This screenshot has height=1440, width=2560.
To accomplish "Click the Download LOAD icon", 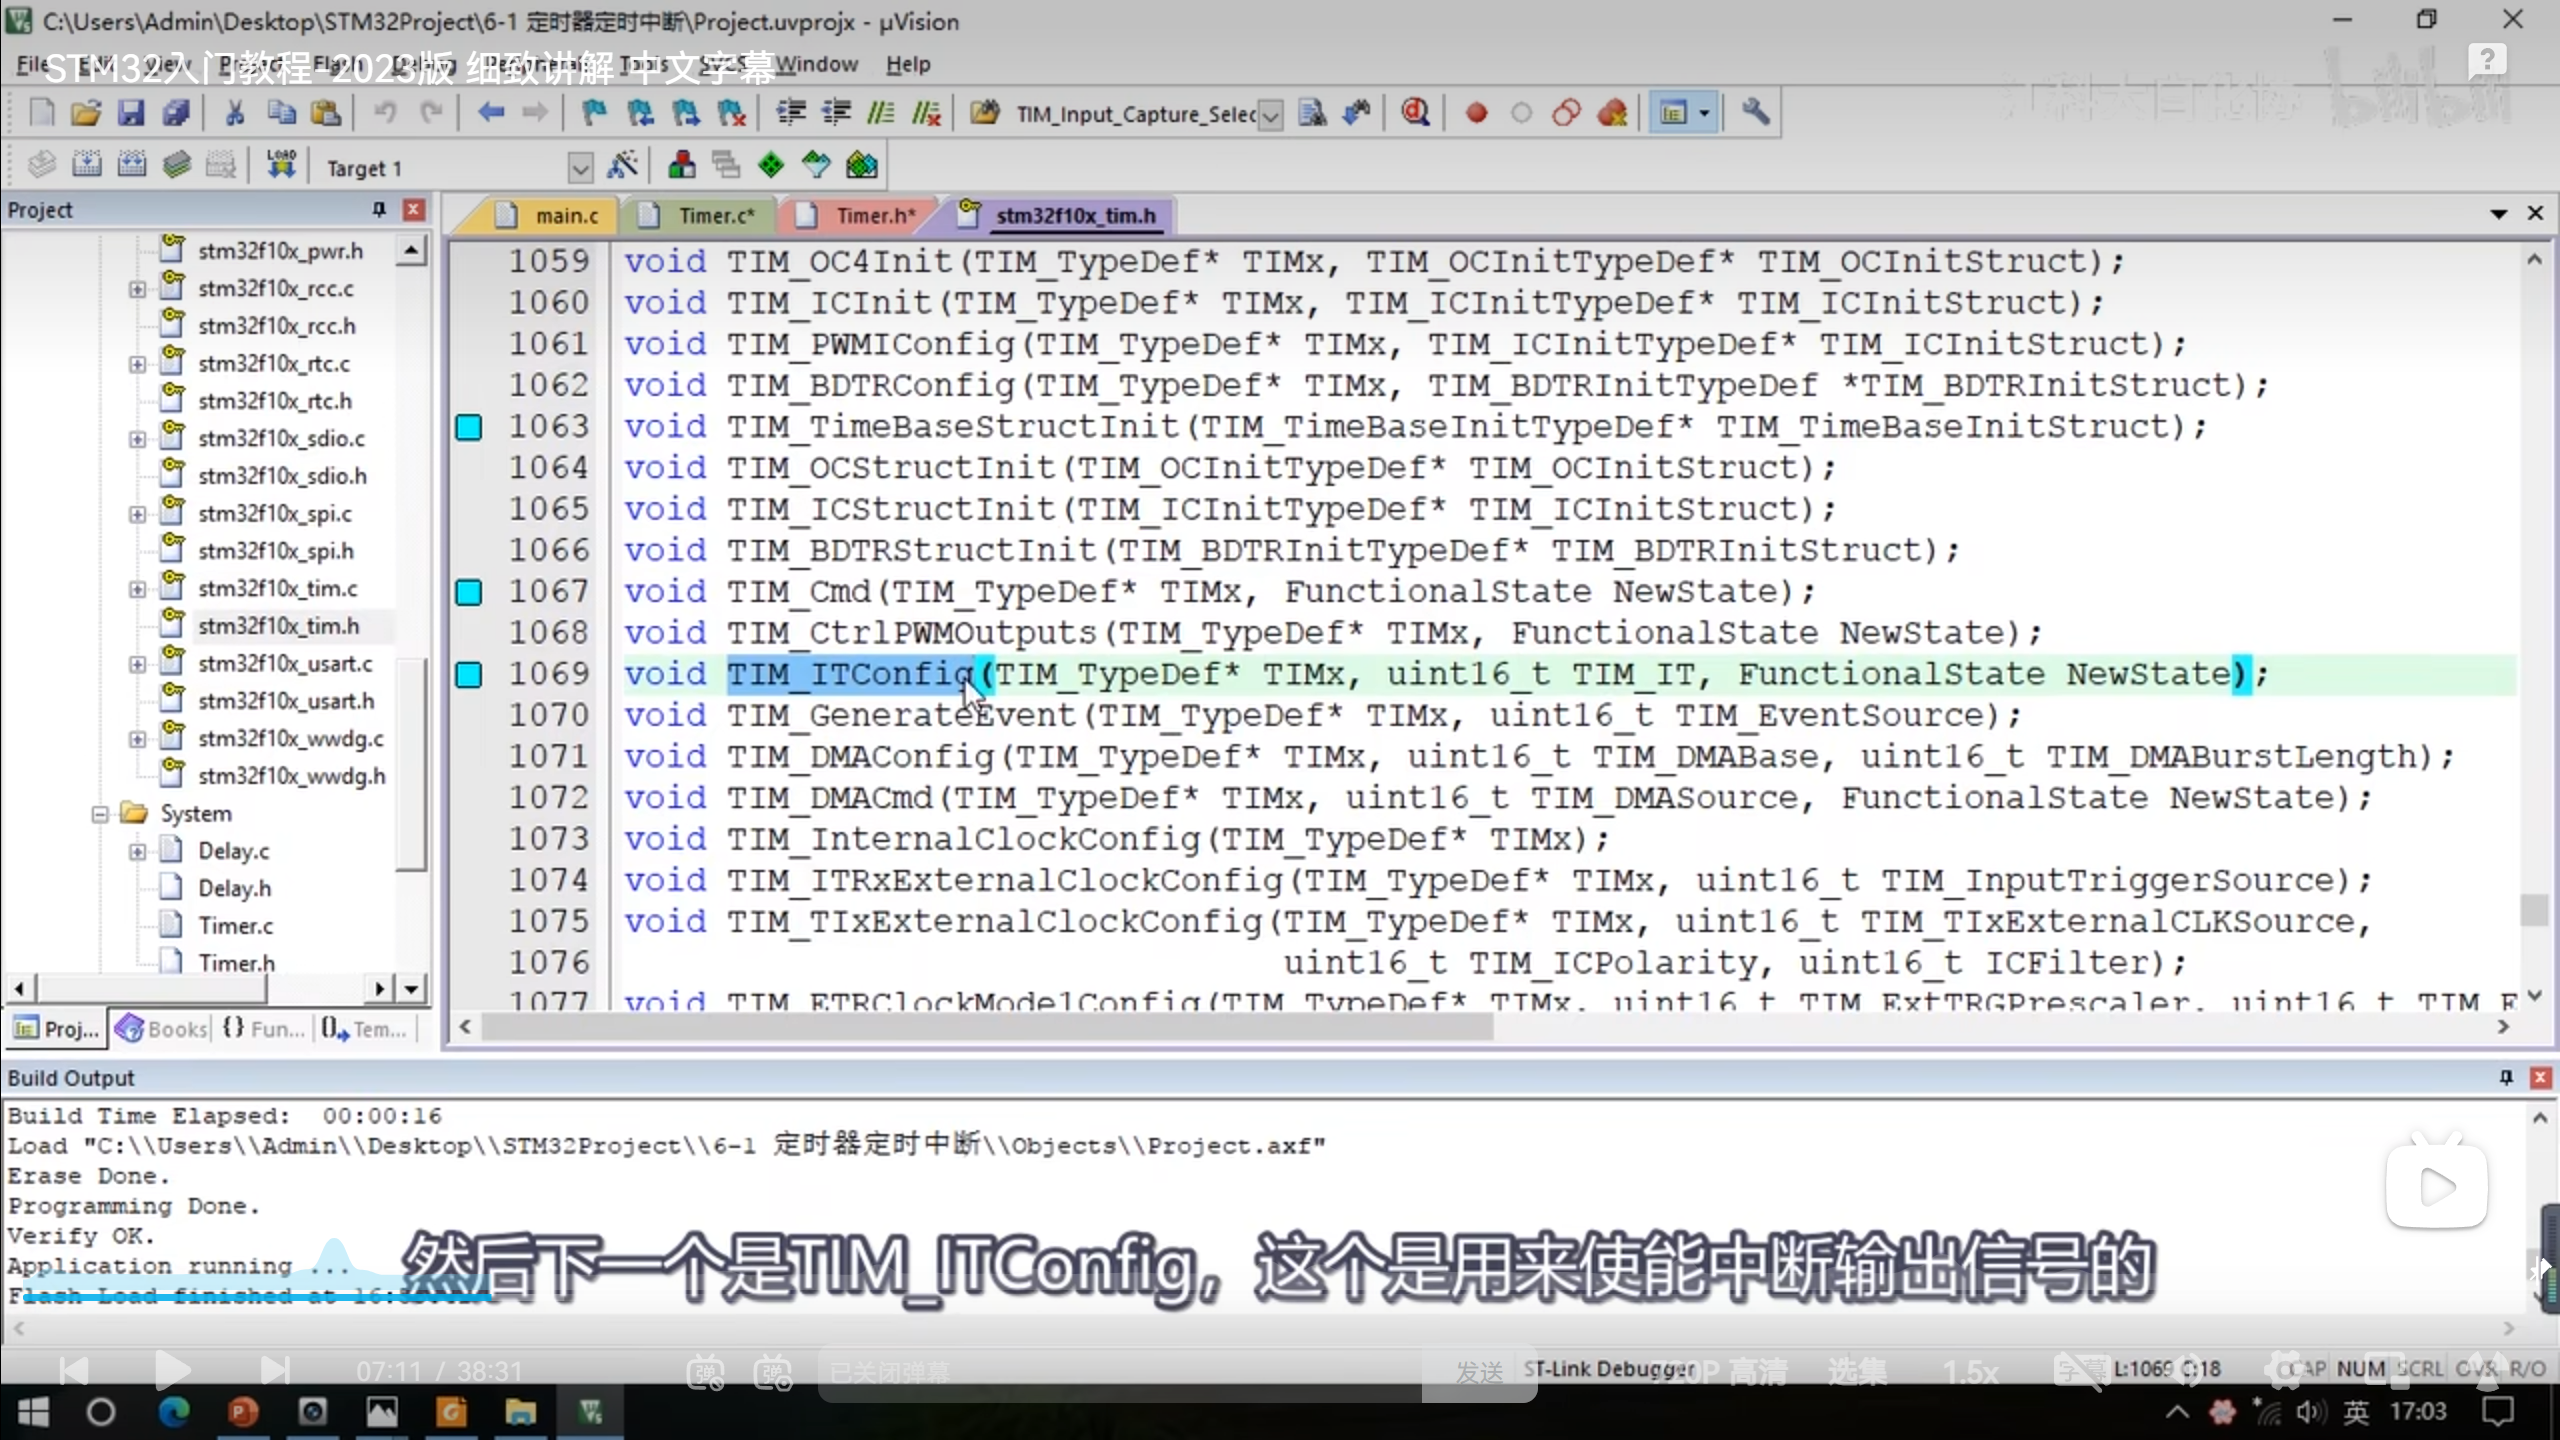I will pyautogui.click(x=282, y=165).
